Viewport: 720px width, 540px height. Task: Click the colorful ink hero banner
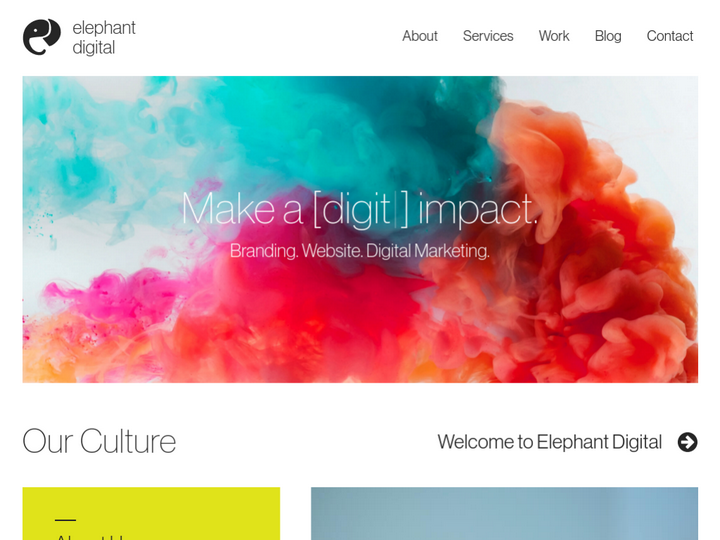[x=360, y=230]
